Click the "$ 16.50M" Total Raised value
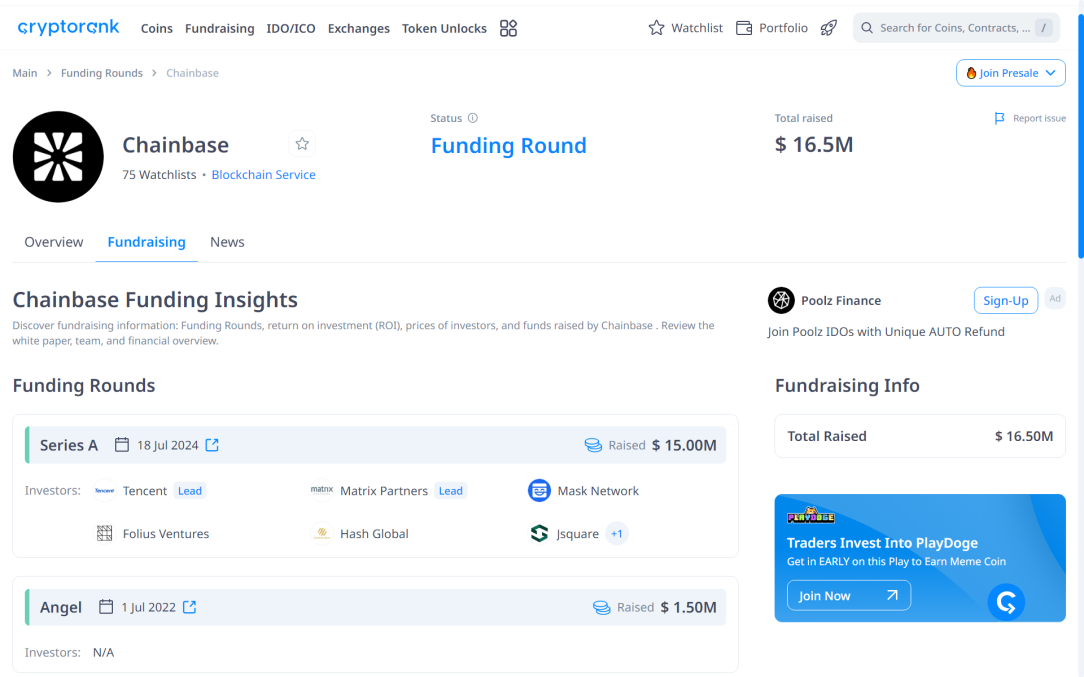 point(1024,436)
